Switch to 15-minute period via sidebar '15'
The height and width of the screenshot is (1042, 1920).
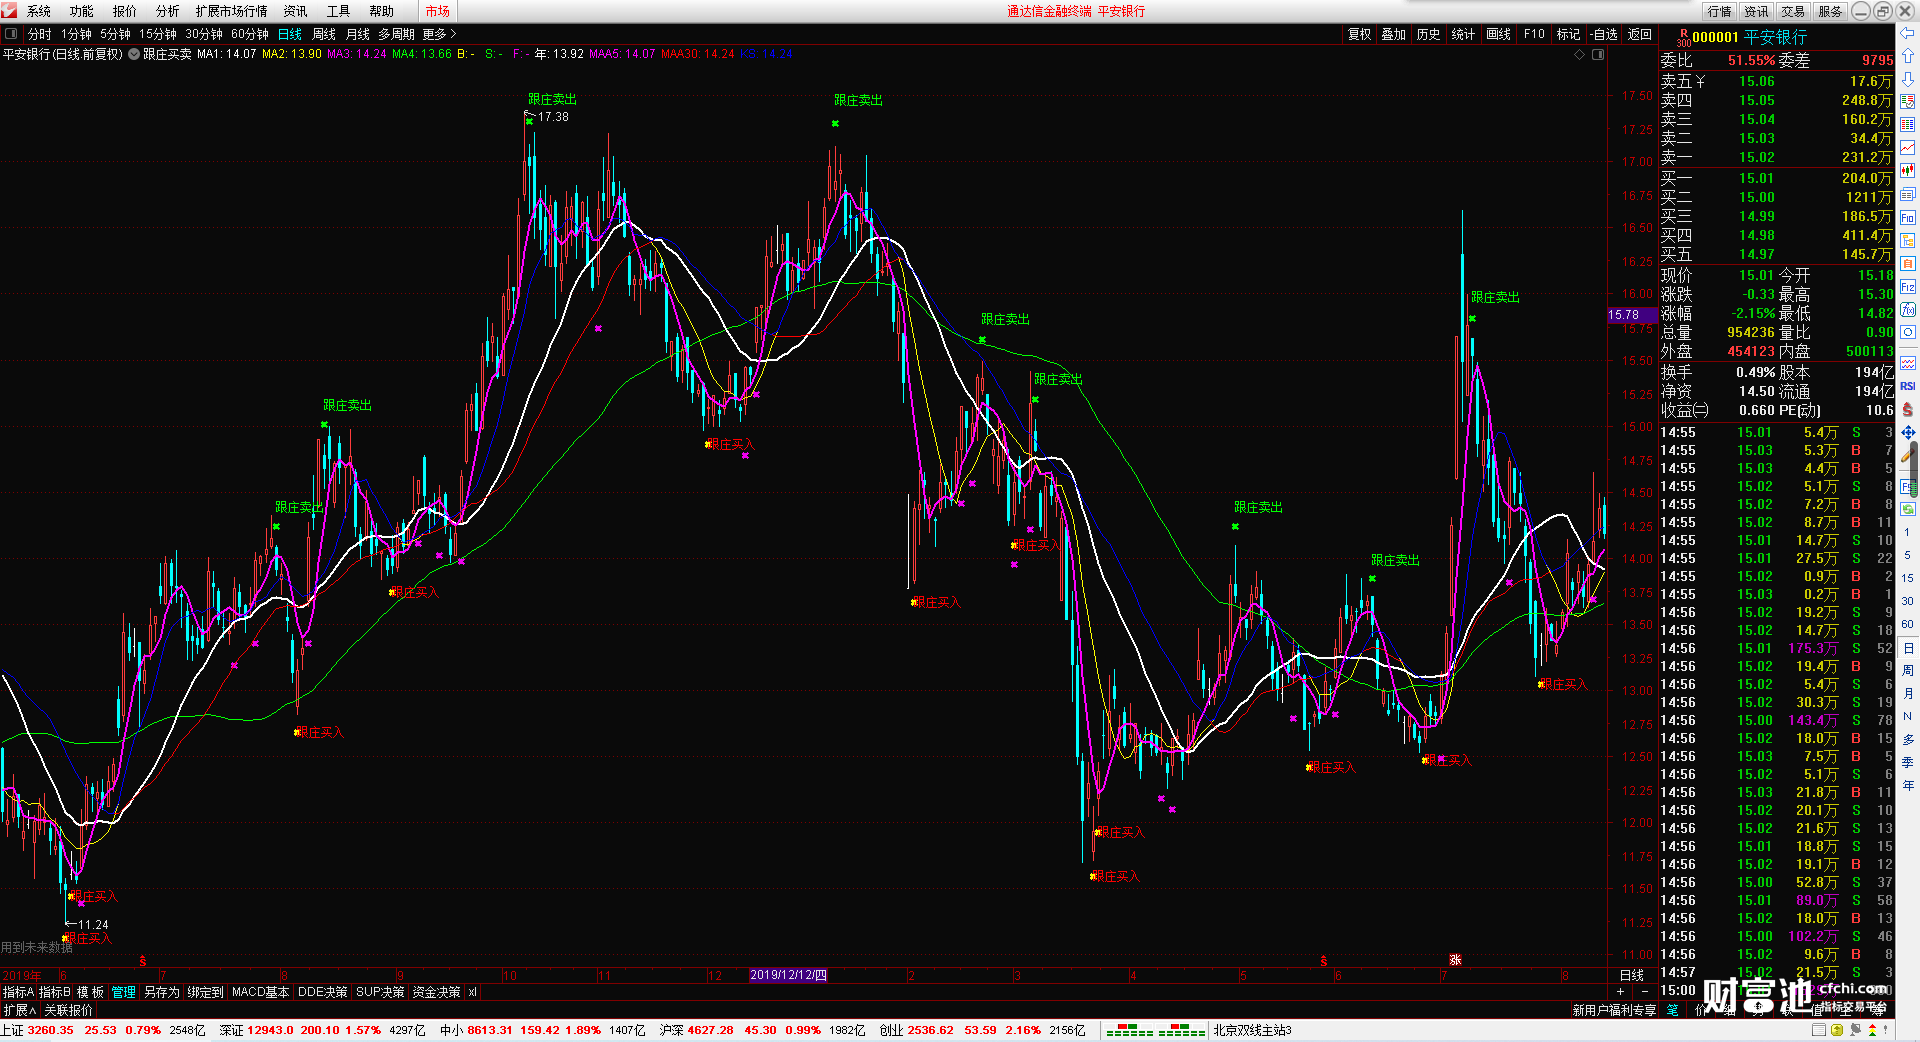(x=1908, y=578)
